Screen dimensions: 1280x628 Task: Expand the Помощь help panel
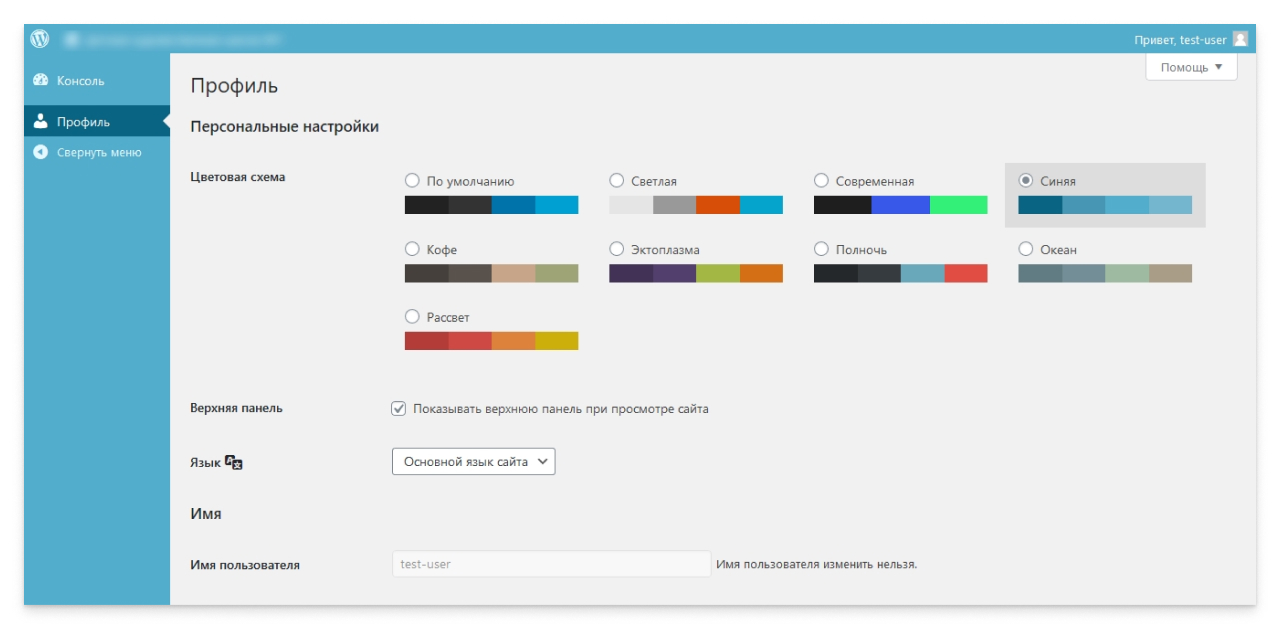pos(1191,67)
